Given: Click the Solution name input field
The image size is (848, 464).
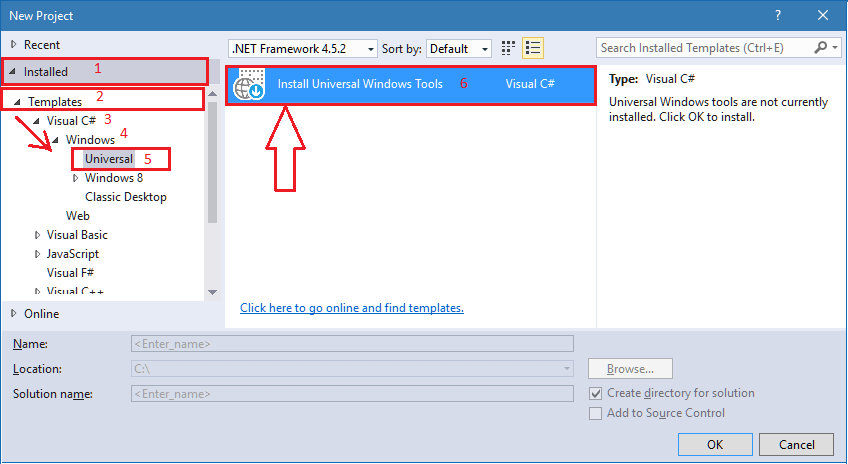Looking at the screenshot, I should (x=352, y=394).
